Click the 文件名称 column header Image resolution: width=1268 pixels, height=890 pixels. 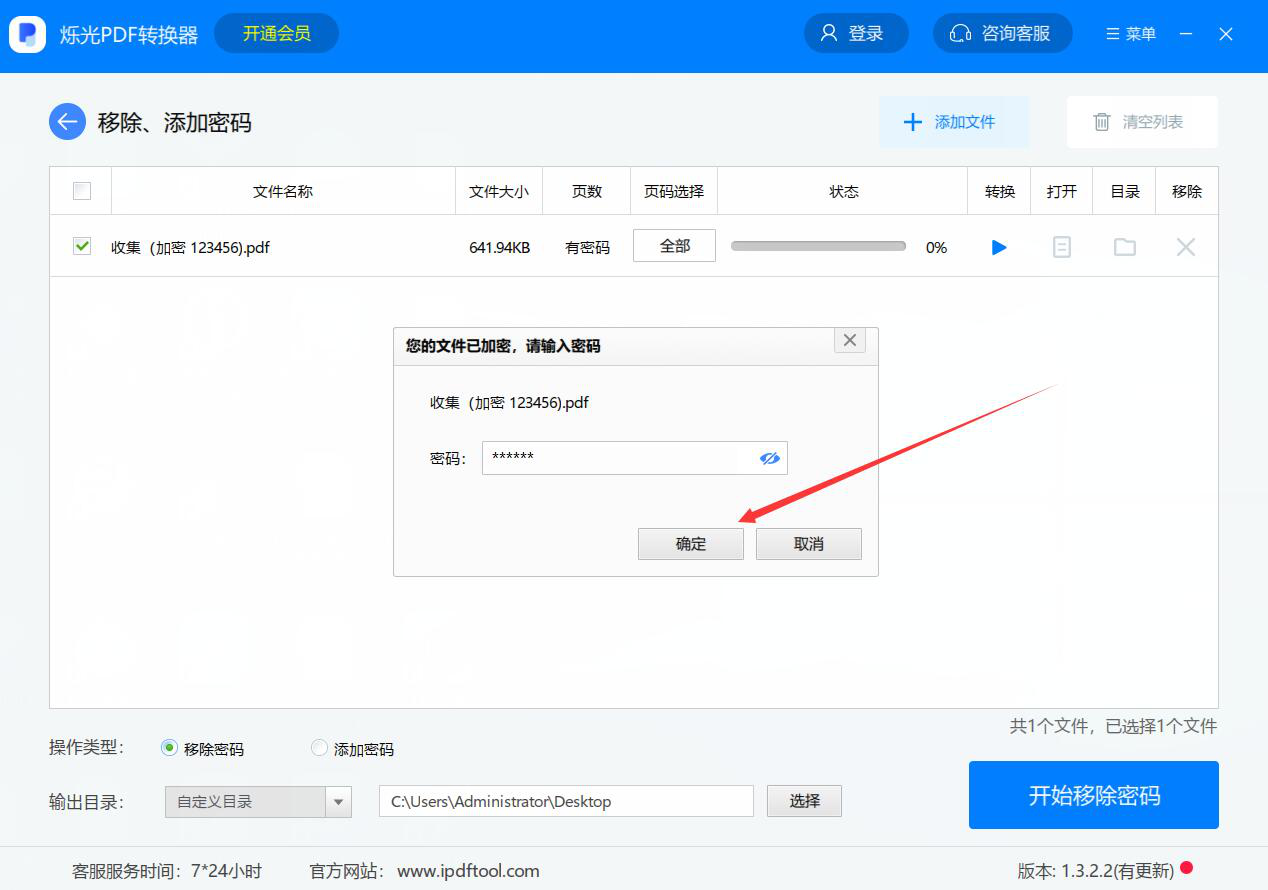(x=283, y=191)
